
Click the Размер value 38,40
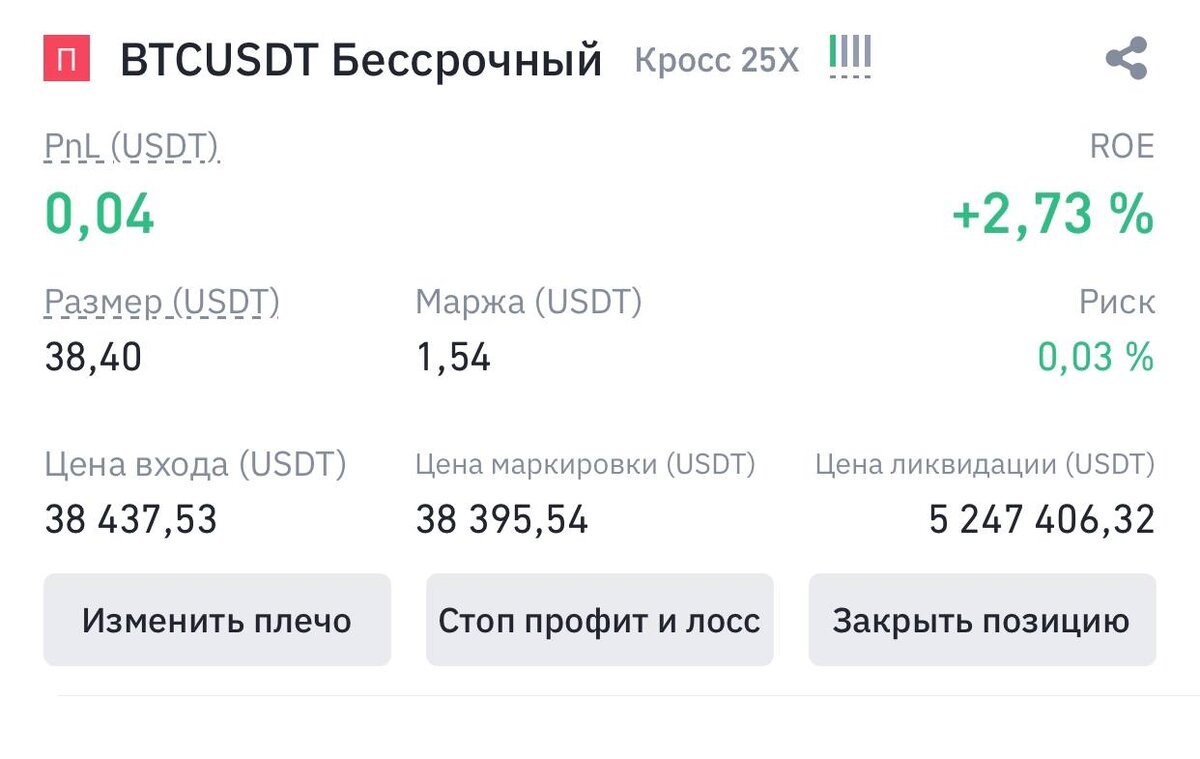[x=93, y=358]
